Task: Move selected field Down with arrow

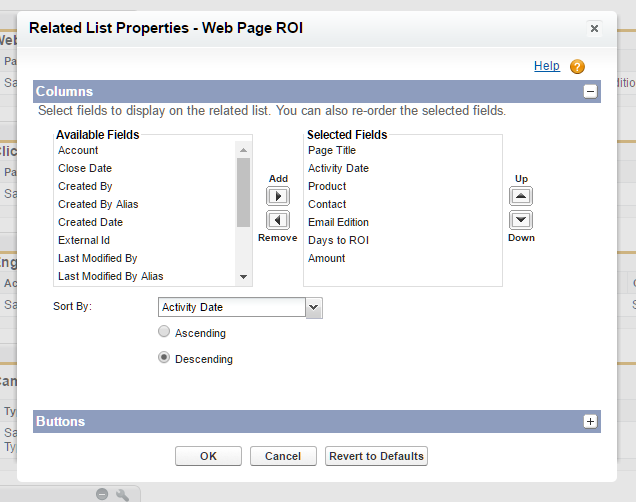Action: point(521,220)
